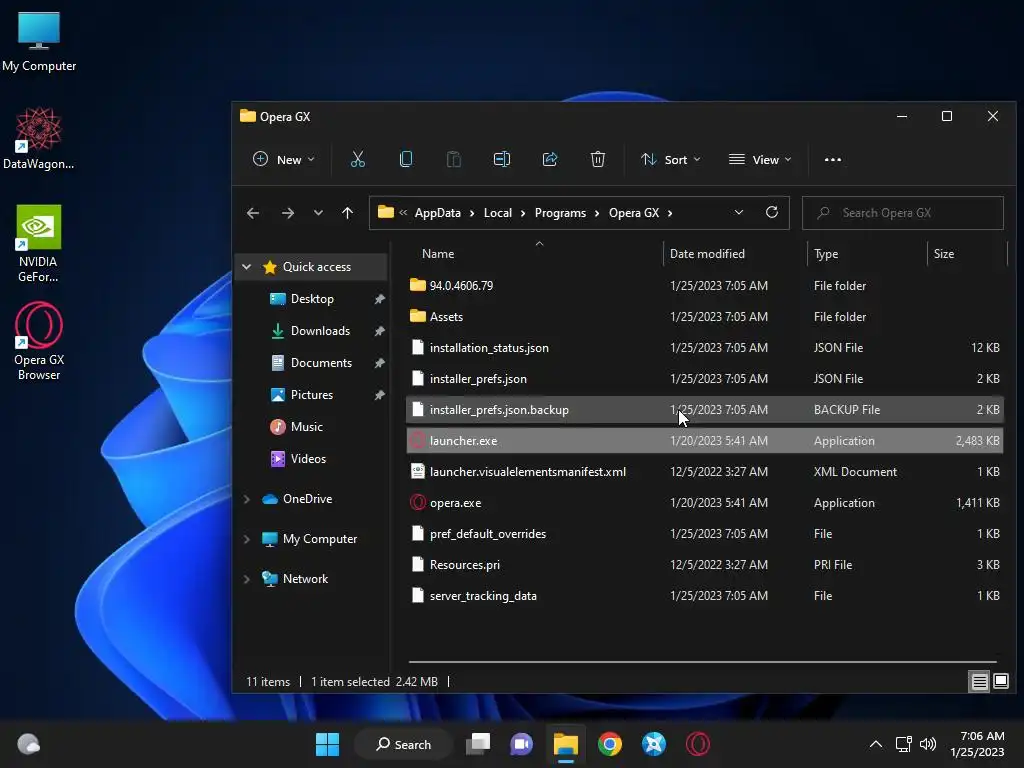This screenshot has width=1024, height=768.
Task: Click the network icon in system tray
Action: [904, 744]
